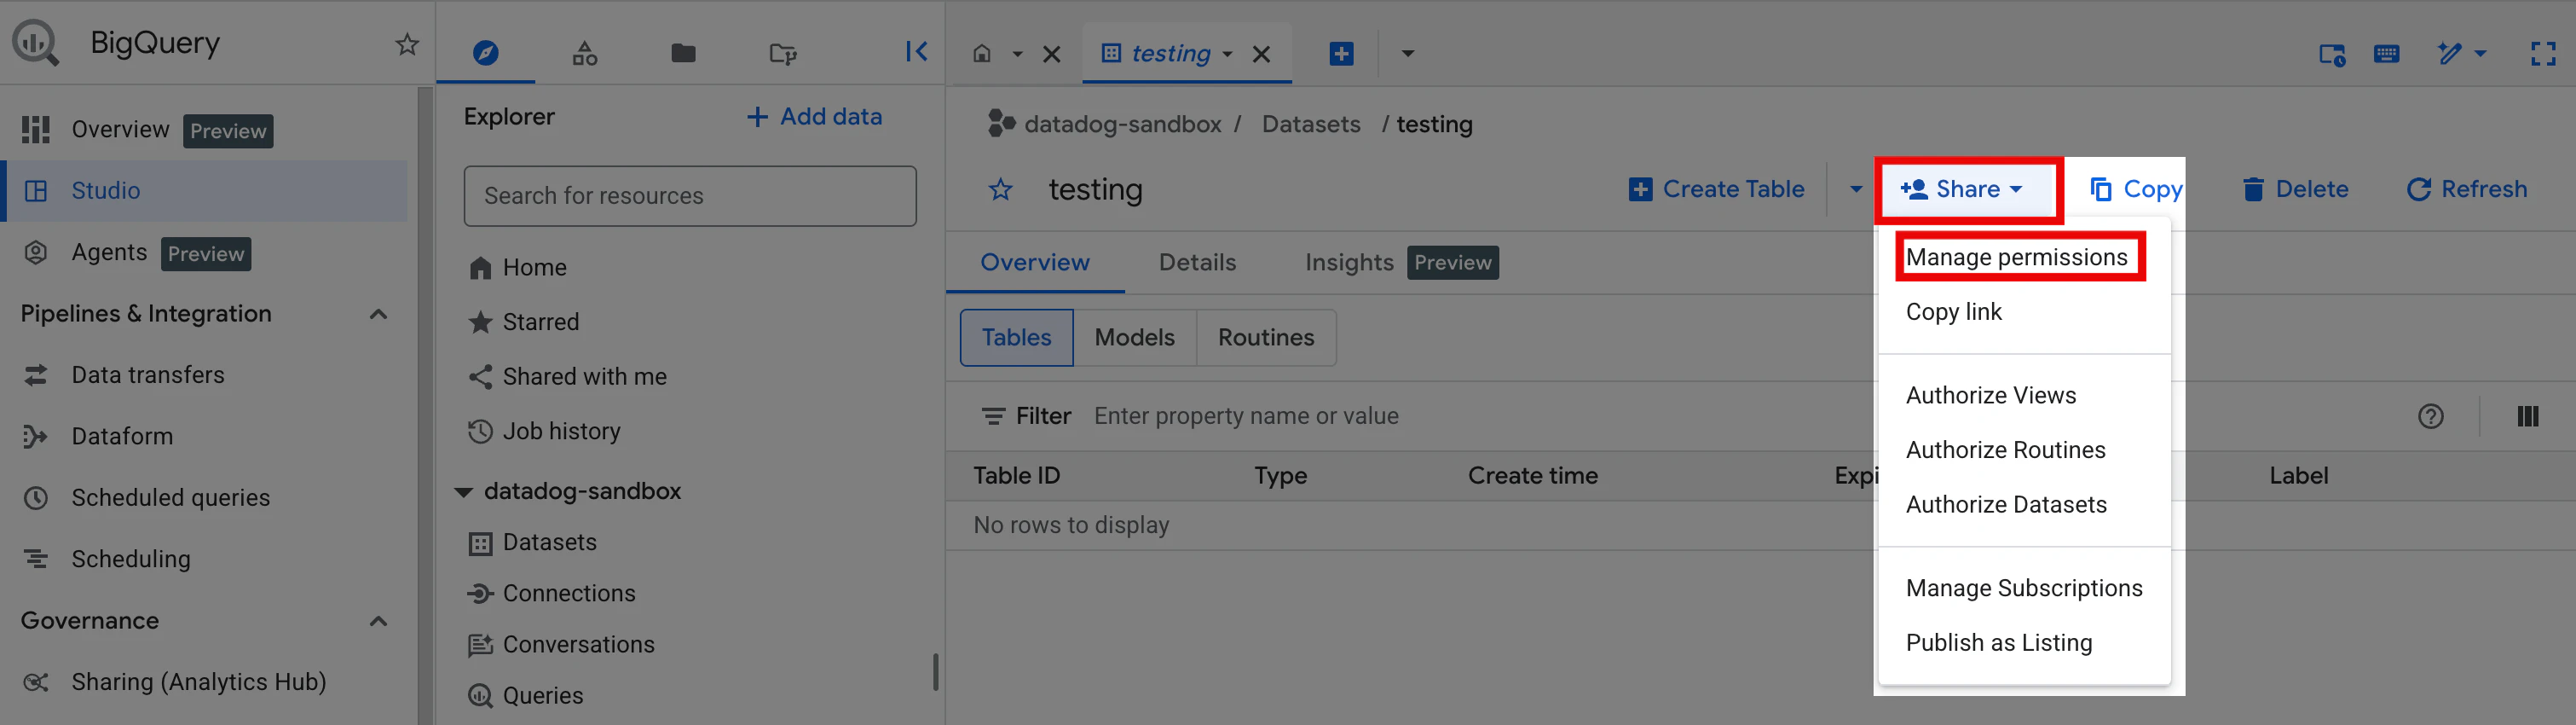Open the folder icon tab in Explorer
This screenshot has height=725, width=2576.
click(x=683, y=53)
